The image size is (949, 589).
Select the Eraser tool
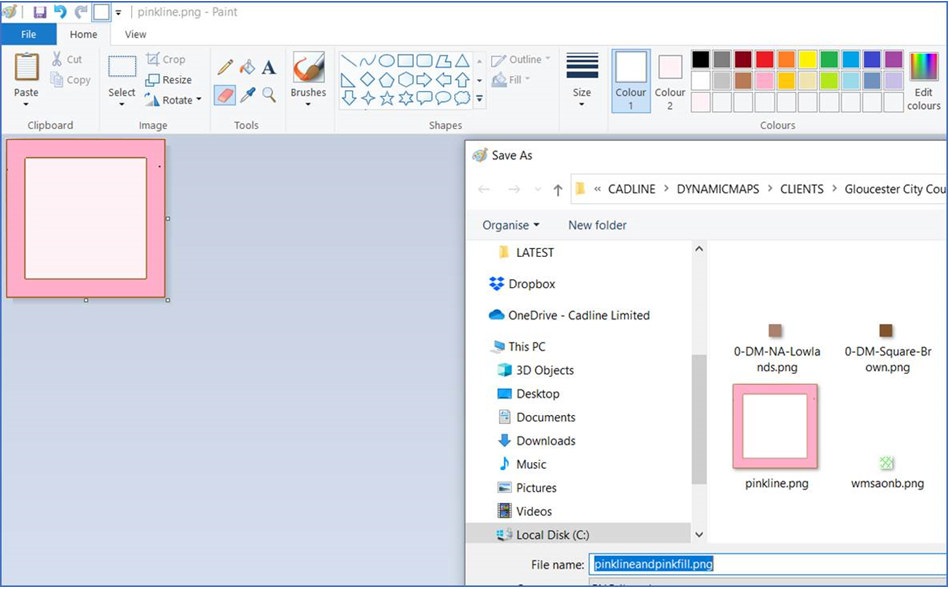pyautogui.click(x=225, y=95)
